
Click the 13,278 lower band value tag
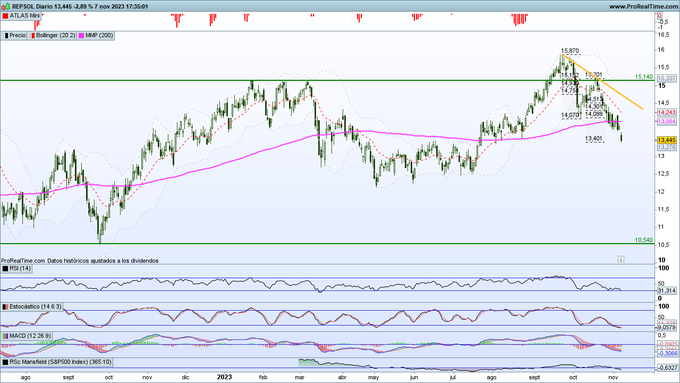667,147
